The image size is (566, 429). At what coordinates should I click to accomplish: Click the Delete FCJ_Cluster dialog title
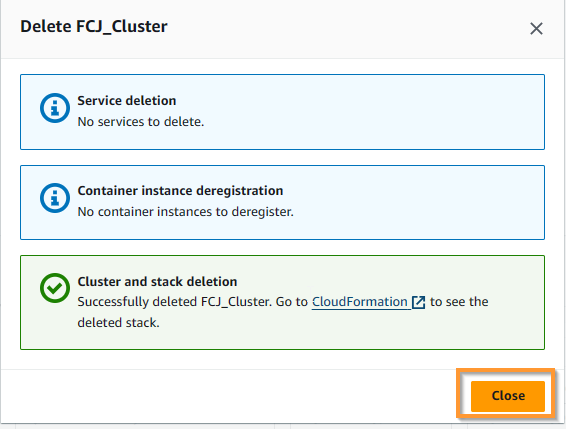click(x=94, y=27)
